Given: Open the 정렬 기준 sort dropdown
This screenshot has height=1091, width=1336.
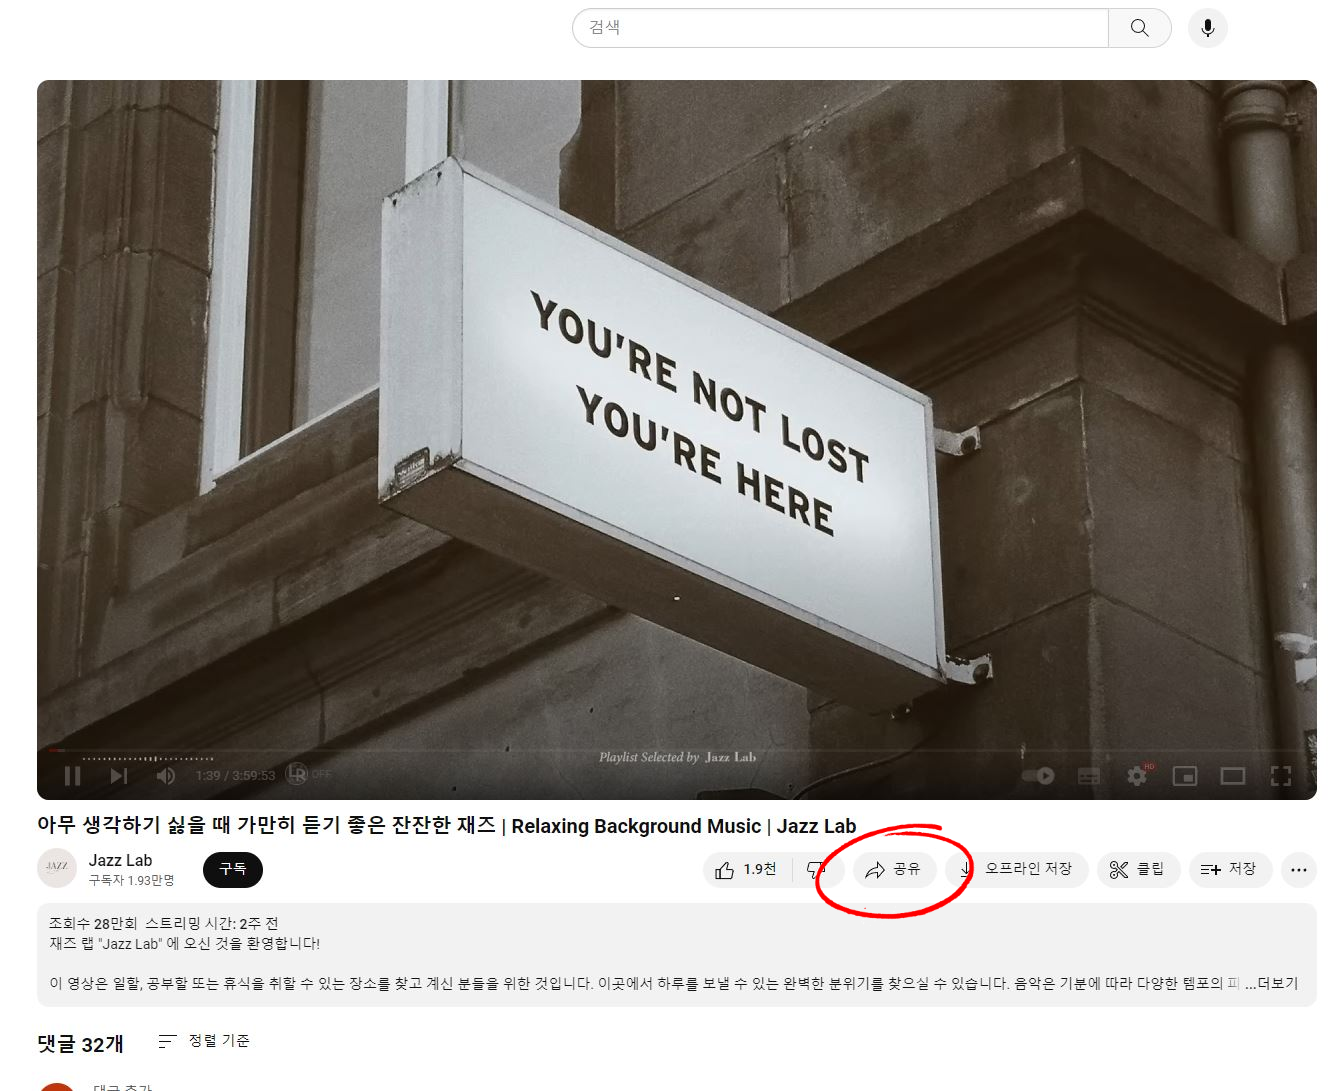Looking at the screenshot, I should 205,1041.
